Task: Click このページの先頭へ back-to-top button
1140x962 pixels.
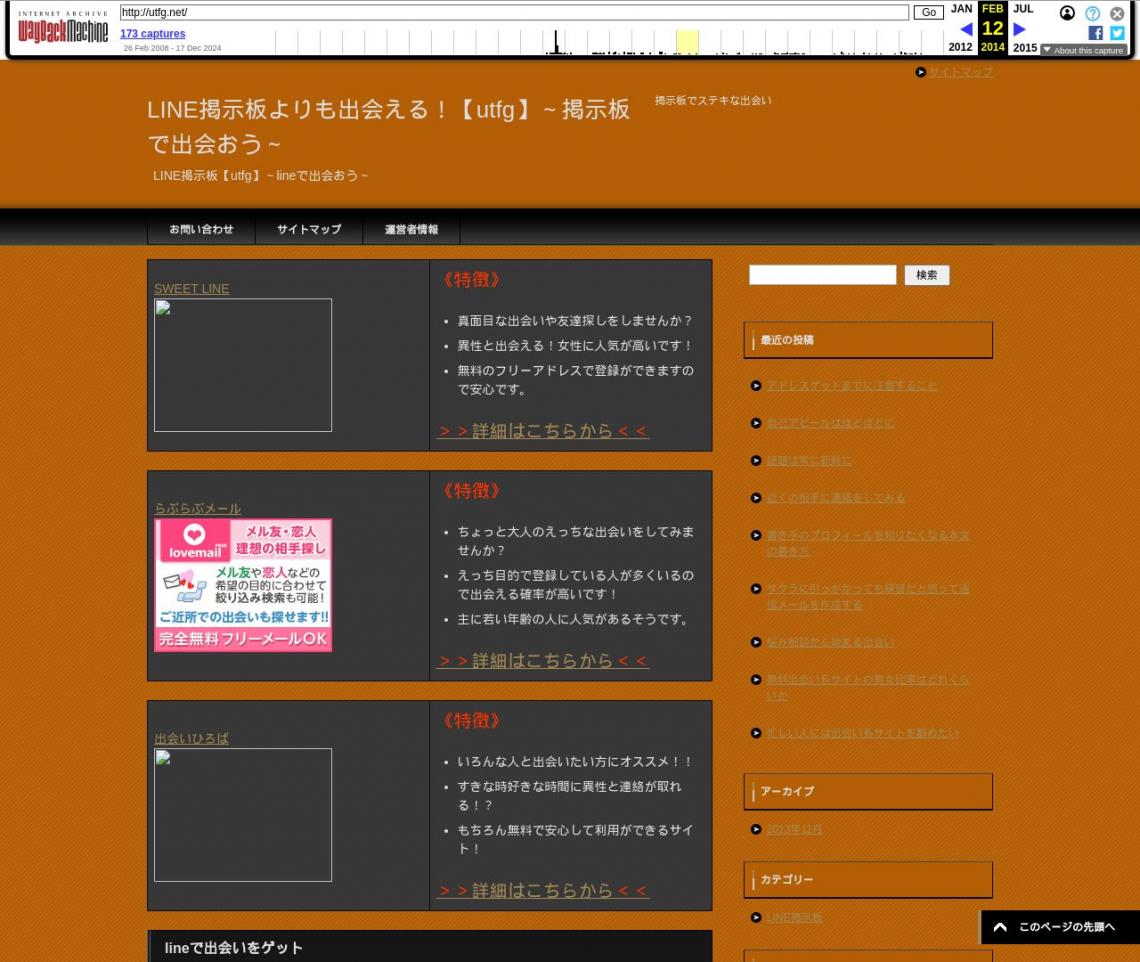Action: pyautogui.click(x=1059, y=926)
